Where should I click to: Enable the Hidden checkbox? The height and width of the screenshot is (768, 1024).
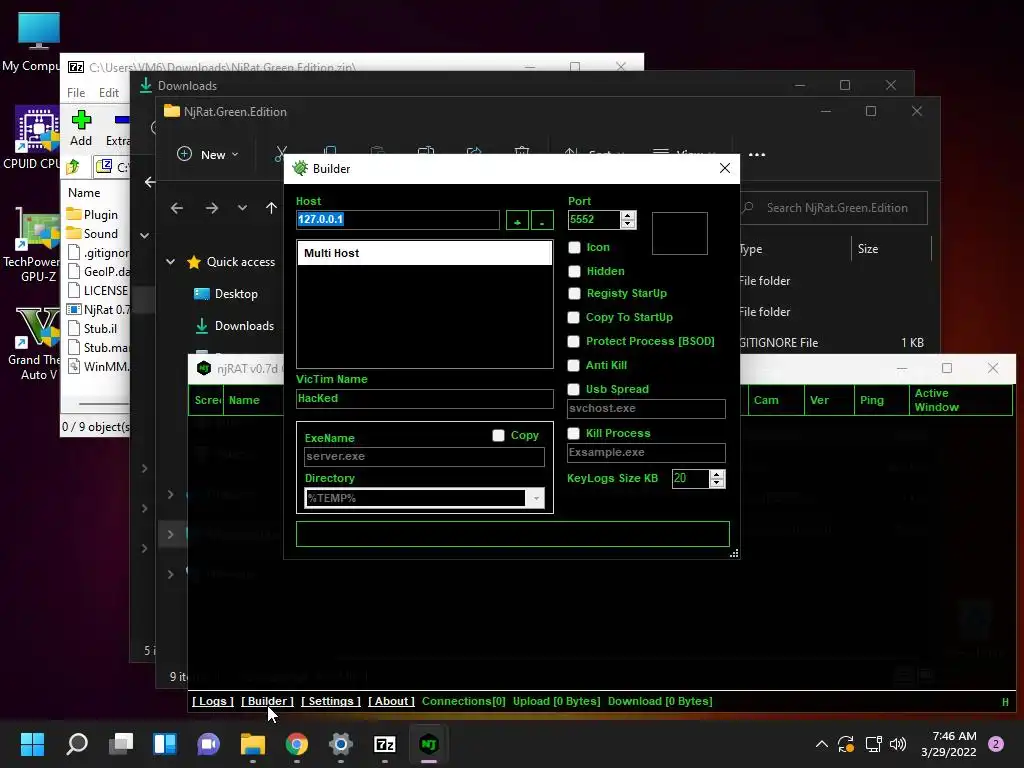click(x=574, y=271)
